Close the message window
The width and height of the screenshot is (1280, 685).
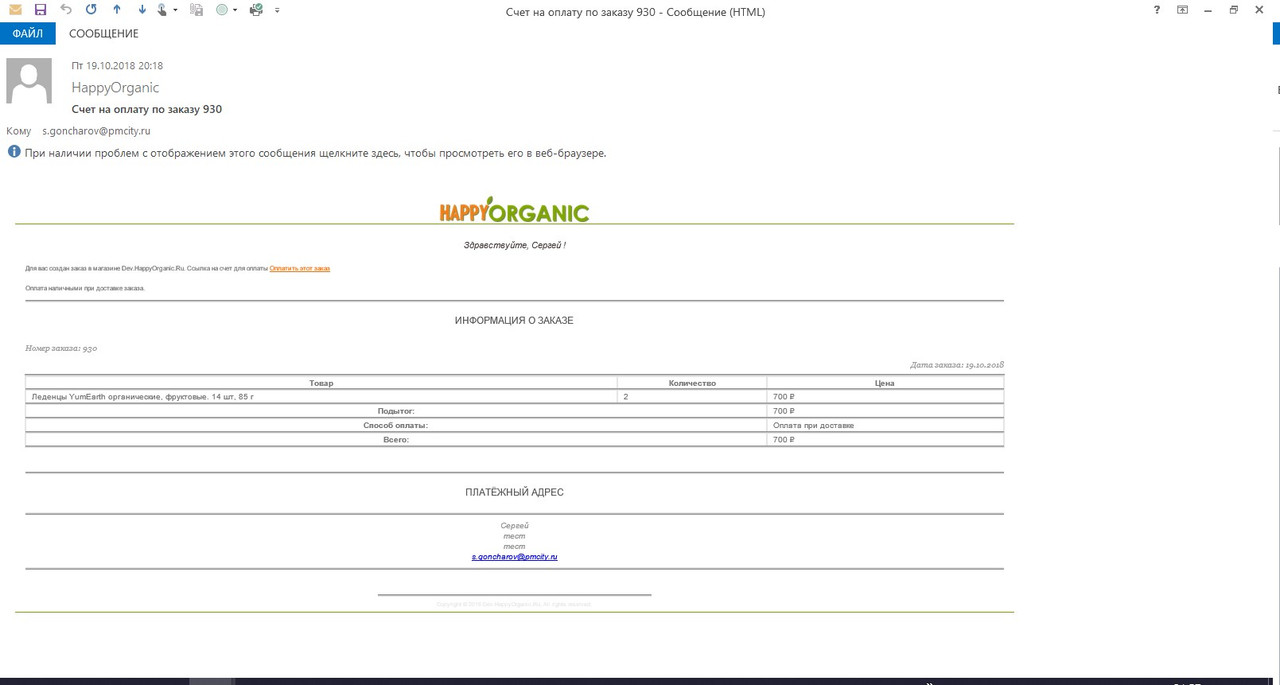(x=1260, y=10)
